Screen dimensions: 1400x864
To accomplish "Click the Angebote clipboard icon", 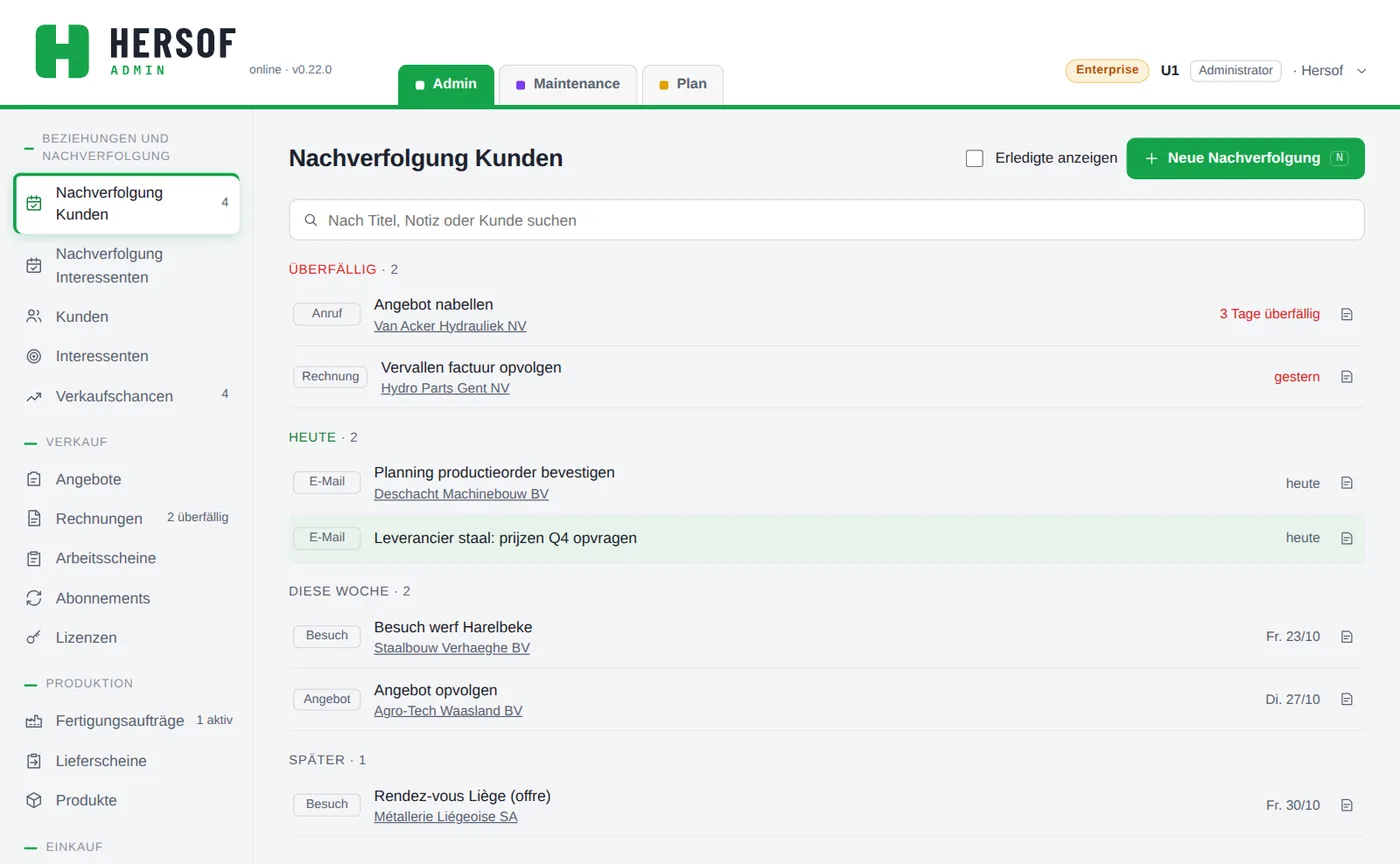I will pyautogui.click(x=34, y=479).
